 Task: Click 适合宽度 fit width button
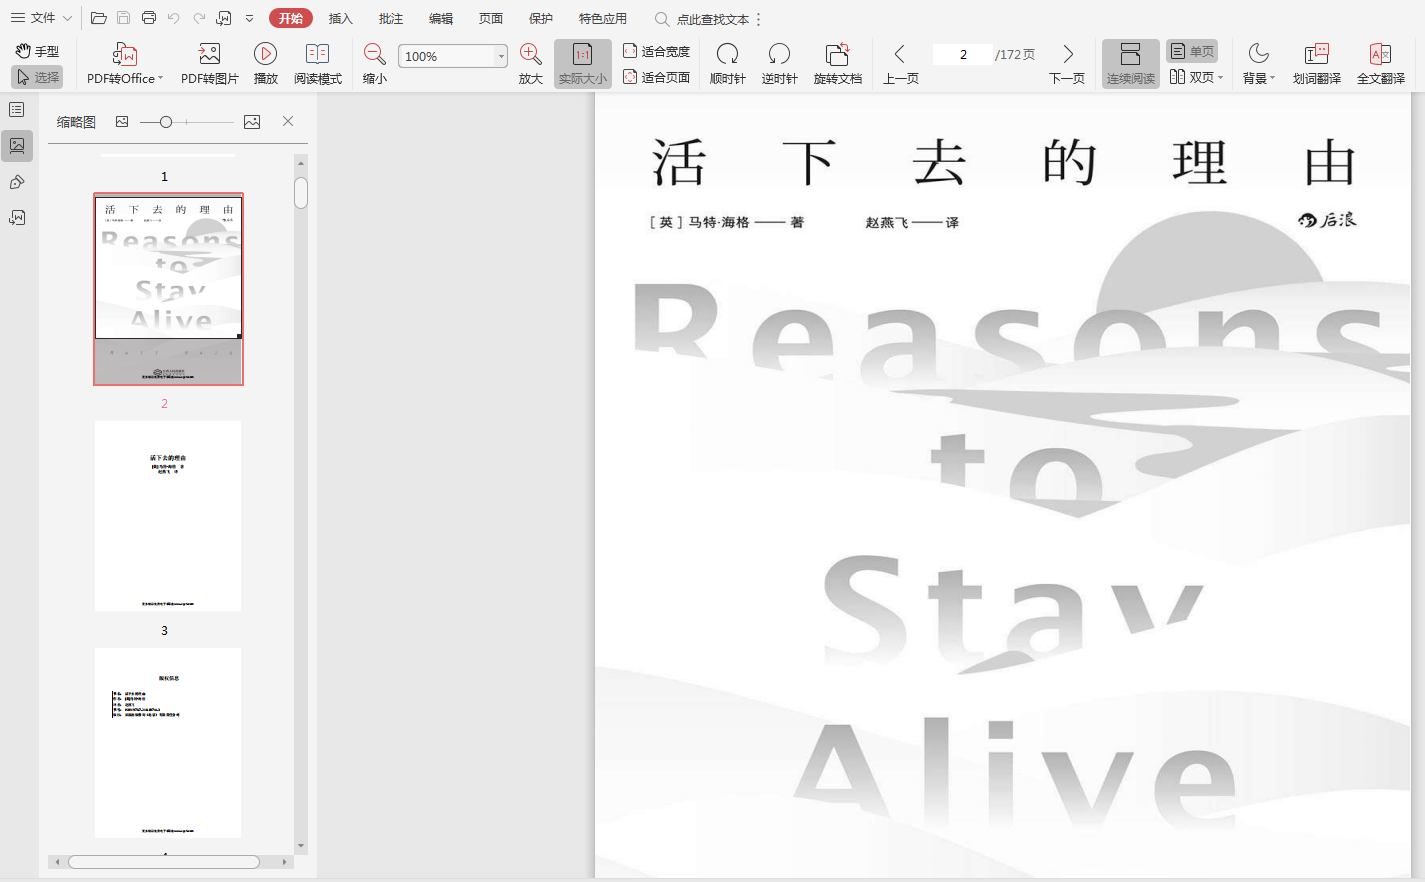[x=657, y=51]
